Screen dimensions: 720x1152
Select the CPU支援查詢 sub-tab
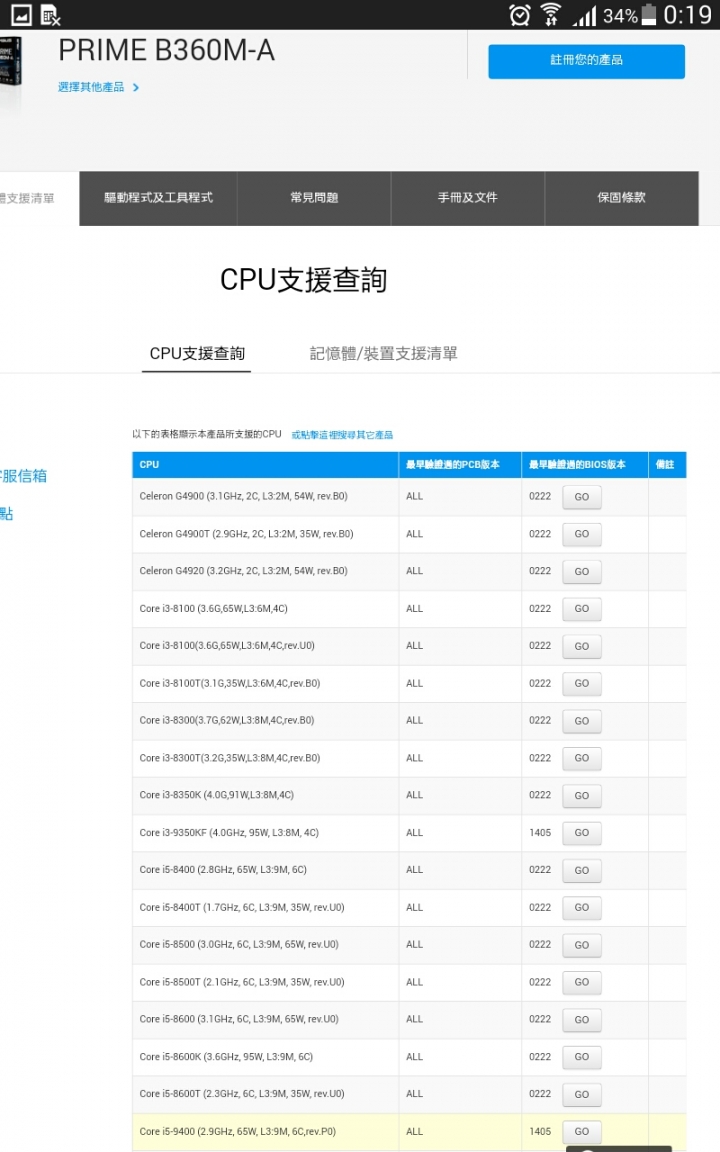(197, 354)
